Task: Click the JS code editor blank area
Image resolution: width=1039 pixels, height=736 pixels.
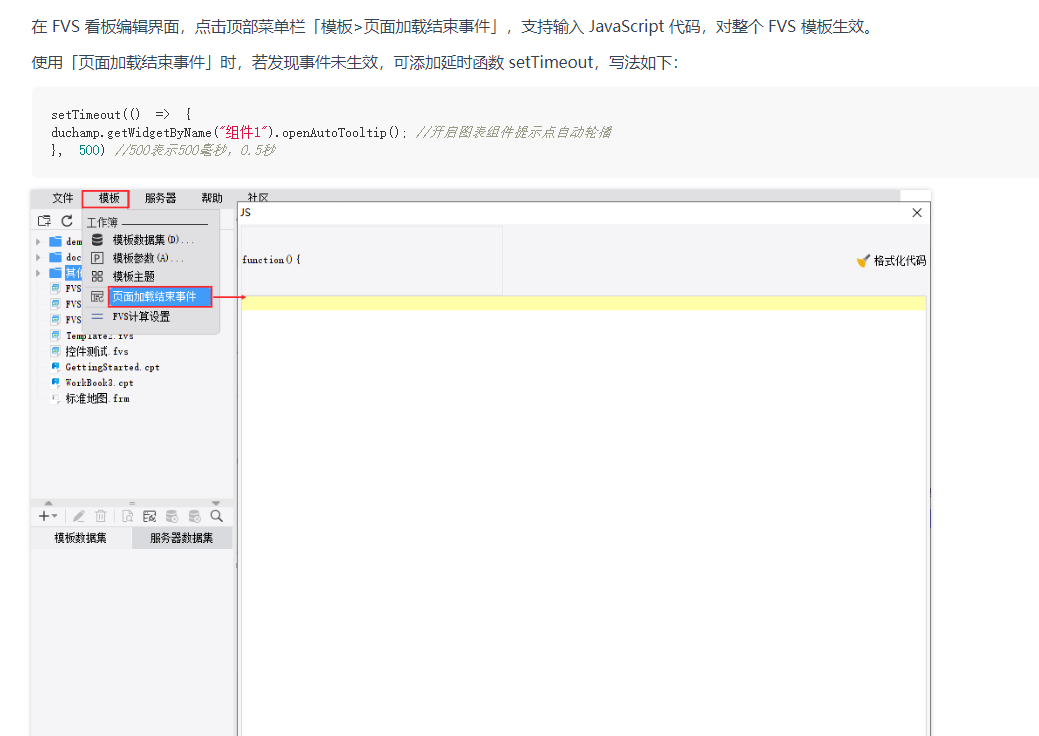Action: pos(584,523)
